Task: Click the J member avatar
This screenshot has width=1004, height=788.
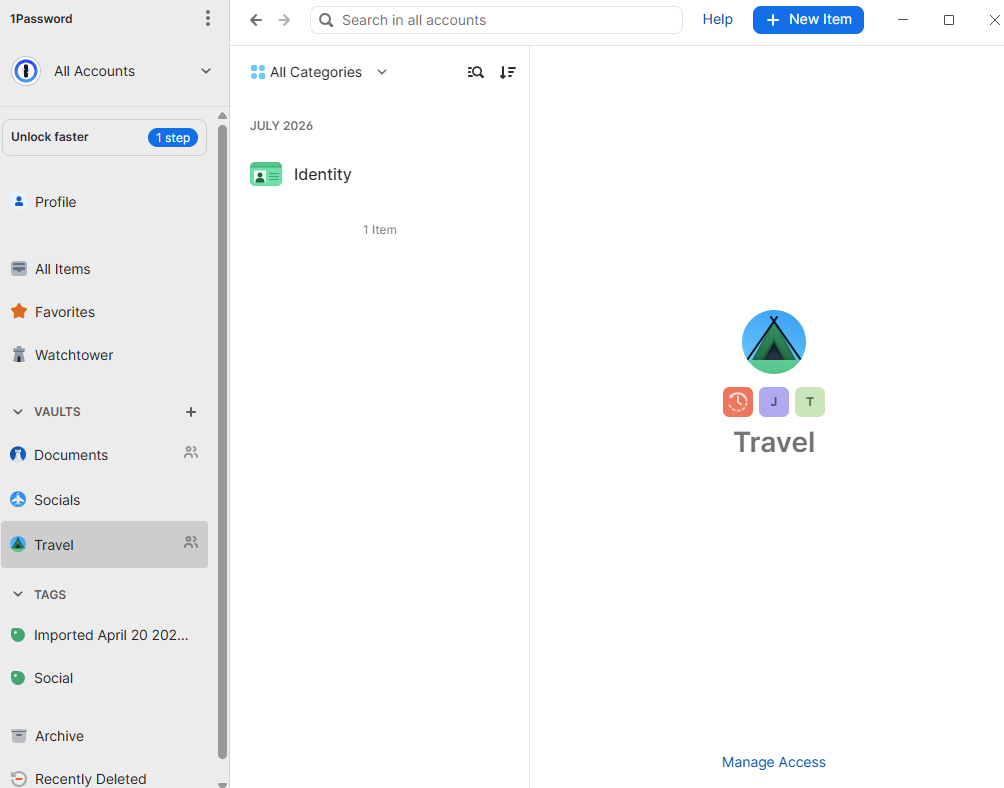Action: [x=773, y=402]
